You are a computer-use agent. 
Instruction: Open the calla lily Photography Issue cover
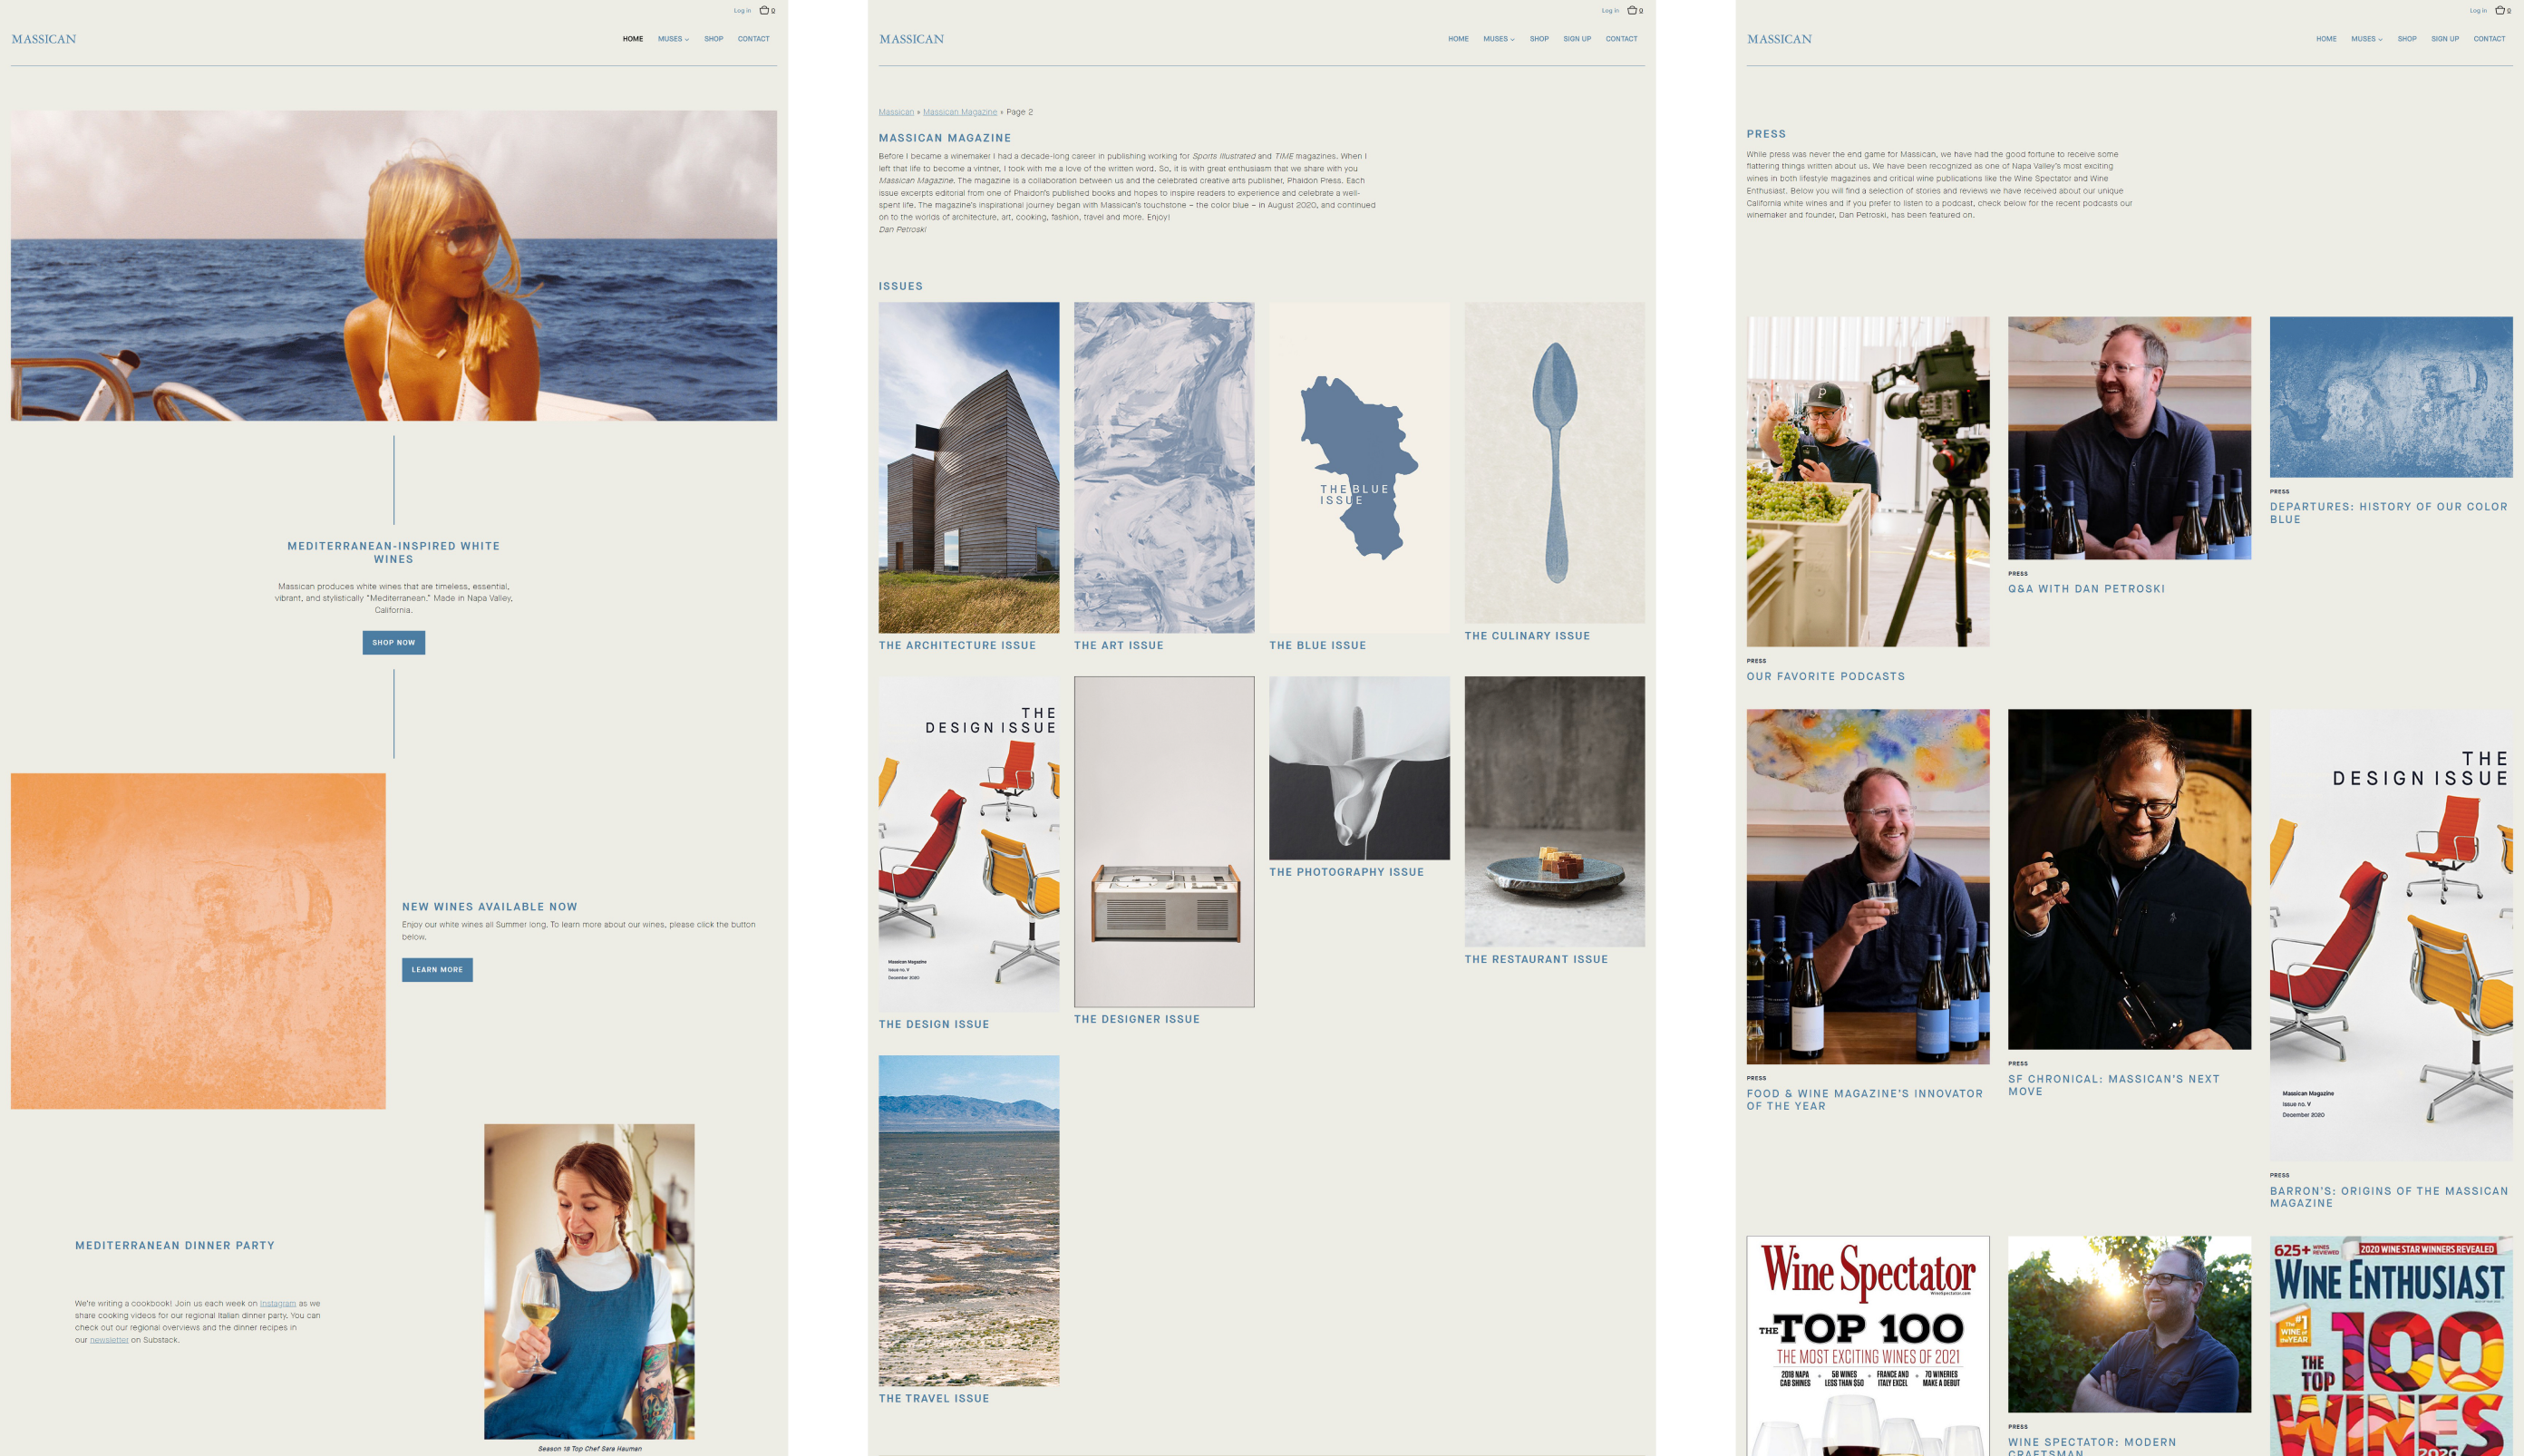[1360, 768]
